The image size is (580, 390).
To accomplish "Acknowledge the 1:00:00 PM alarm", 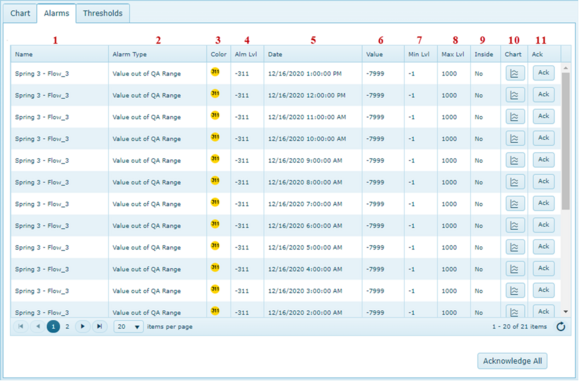I will pyautogui.click(x=543, y=73).
